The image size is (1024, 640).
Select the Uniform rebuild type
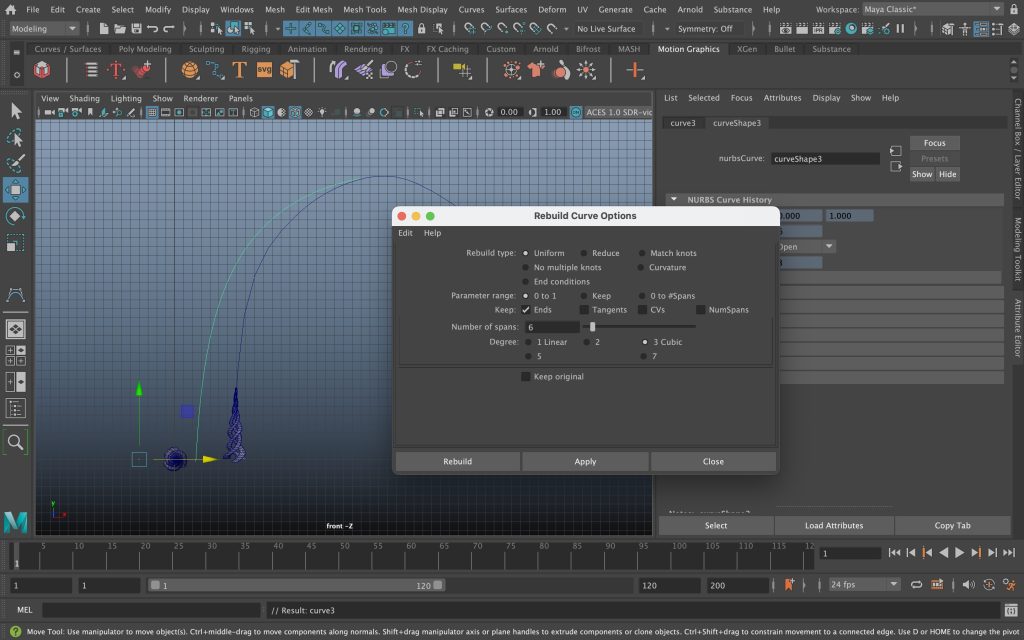[x=526, y=253]
